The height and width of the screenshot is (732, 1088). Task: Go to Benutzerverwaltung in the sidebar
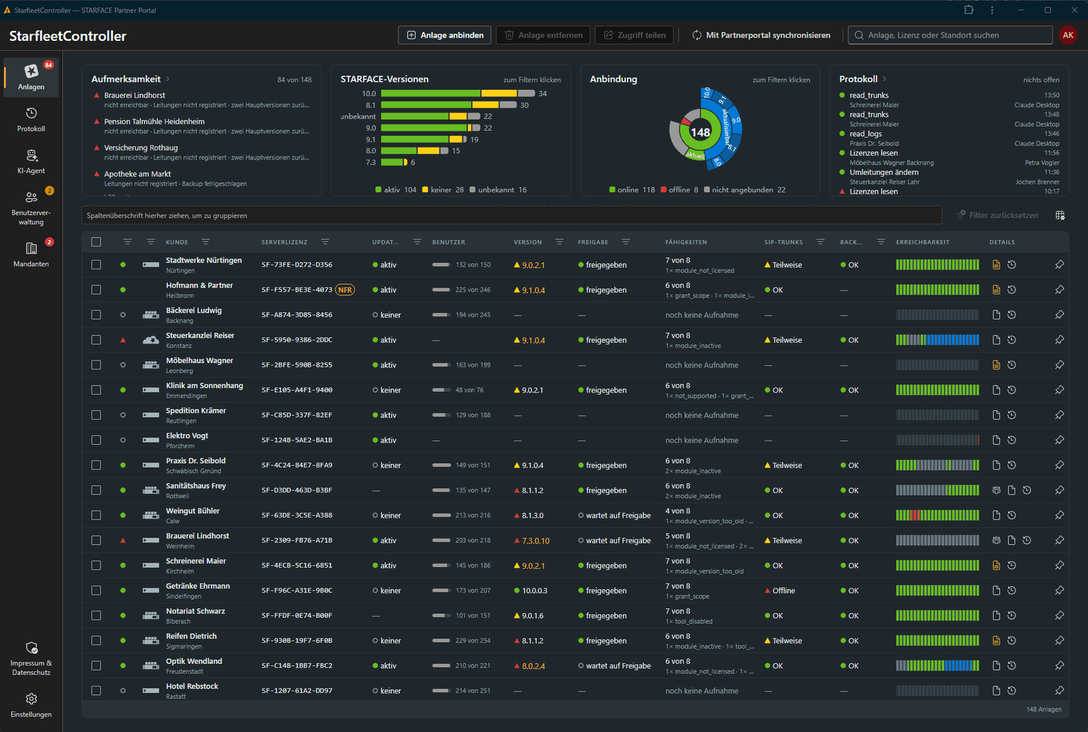[x=31, y=207]
